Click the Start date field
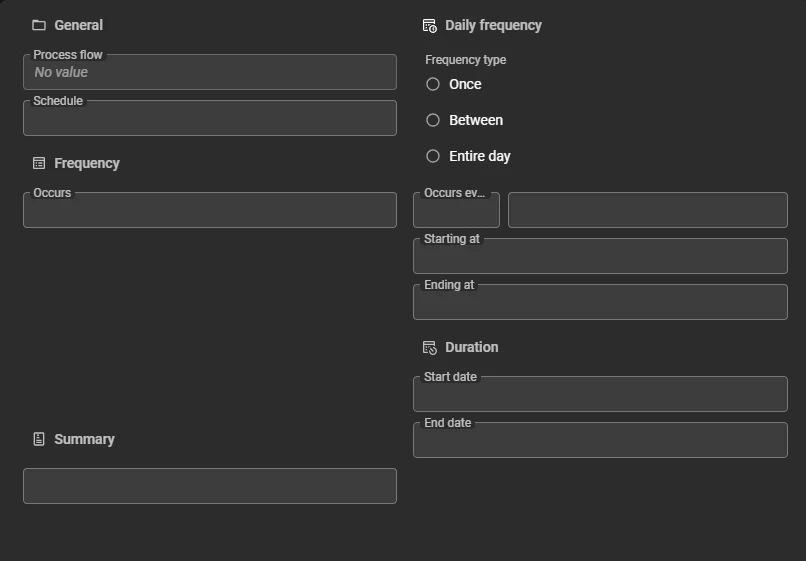The width and height of the screenshot is (806, 561). coord(600,395)
